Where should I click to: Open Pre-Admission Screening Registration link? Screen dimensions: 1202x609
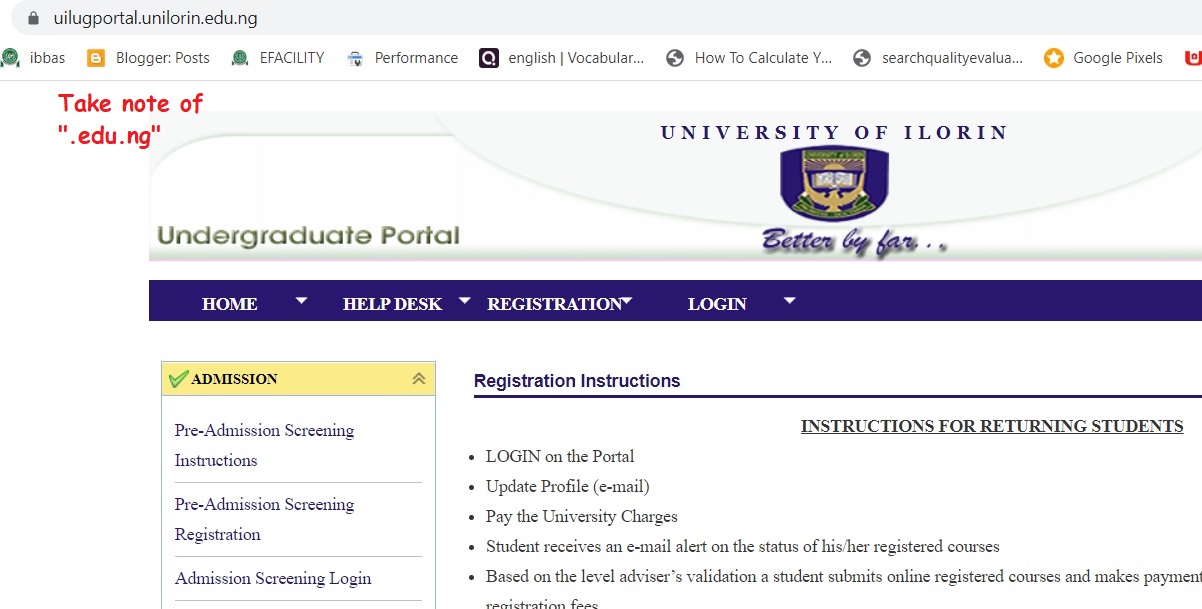(264, 519)
